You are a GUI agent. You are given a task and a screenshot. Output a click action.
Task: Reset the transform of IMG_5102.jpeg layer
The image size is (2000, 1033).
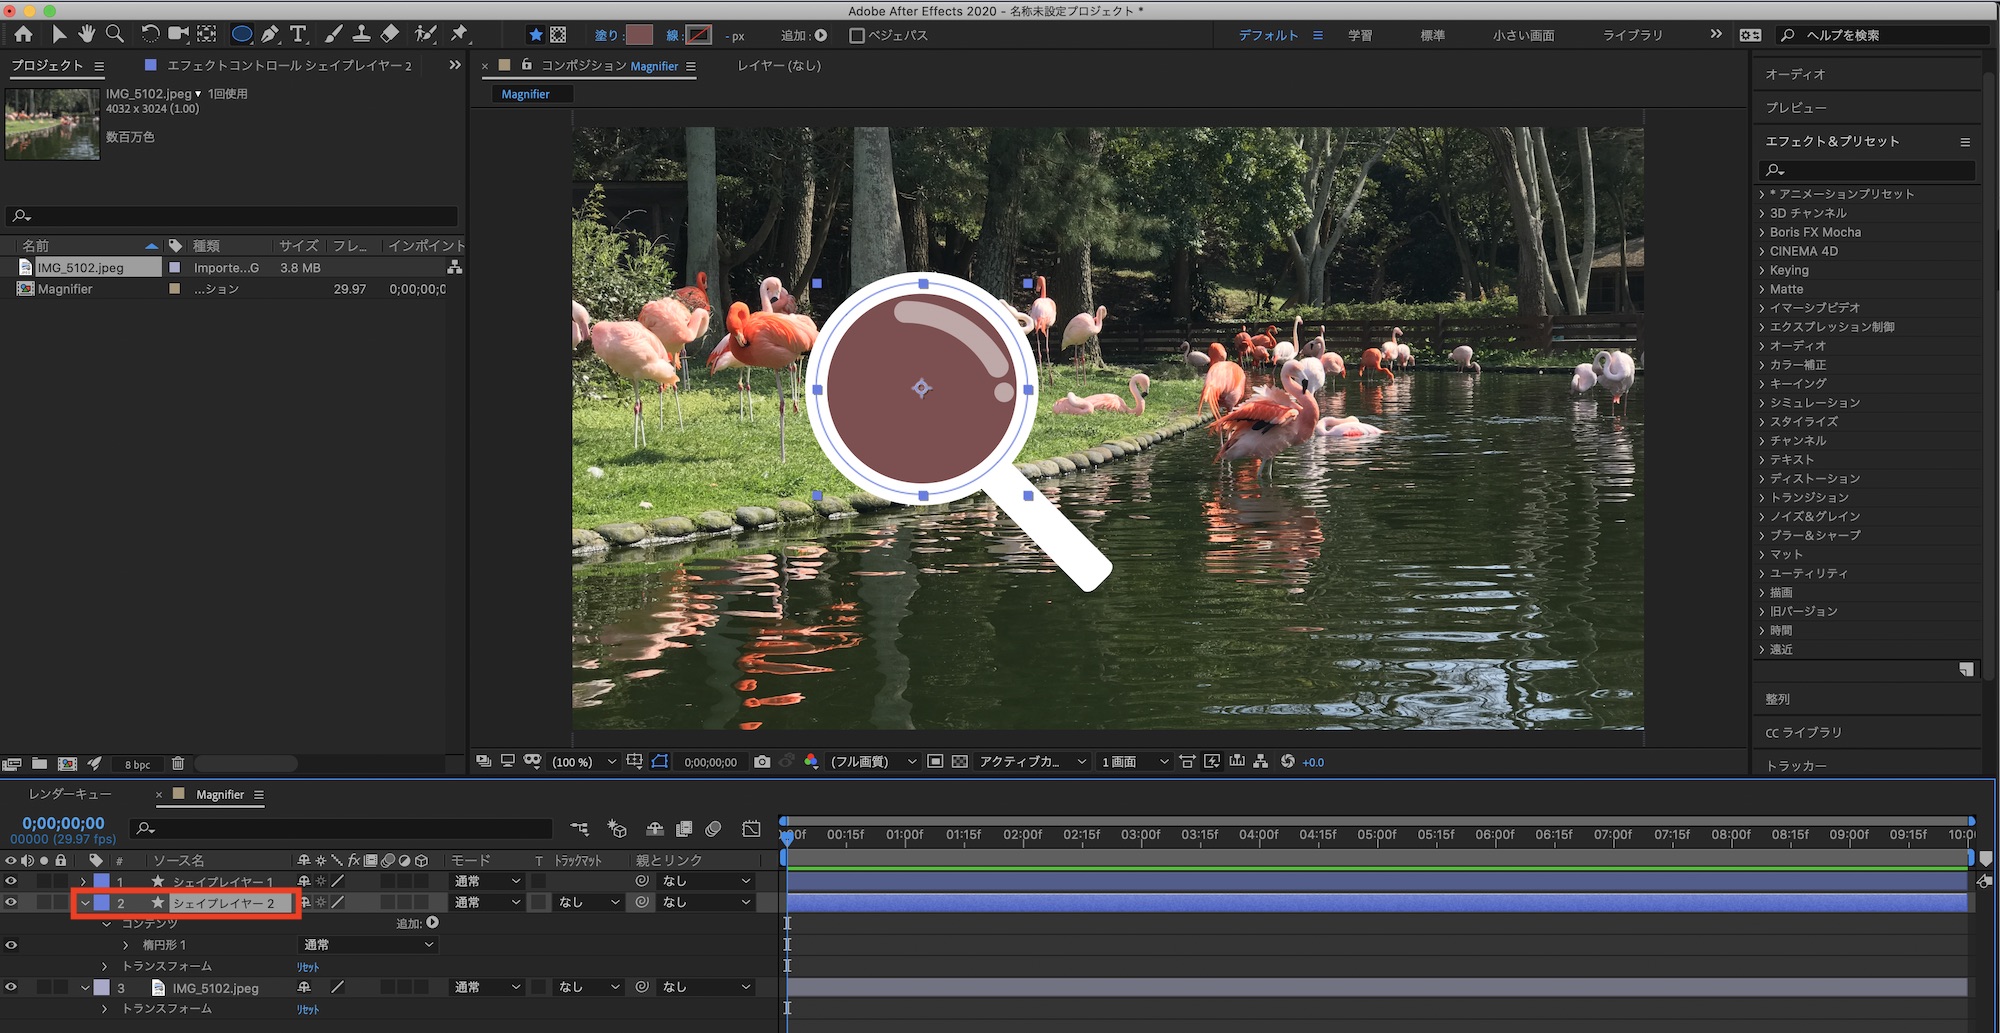307,1009
